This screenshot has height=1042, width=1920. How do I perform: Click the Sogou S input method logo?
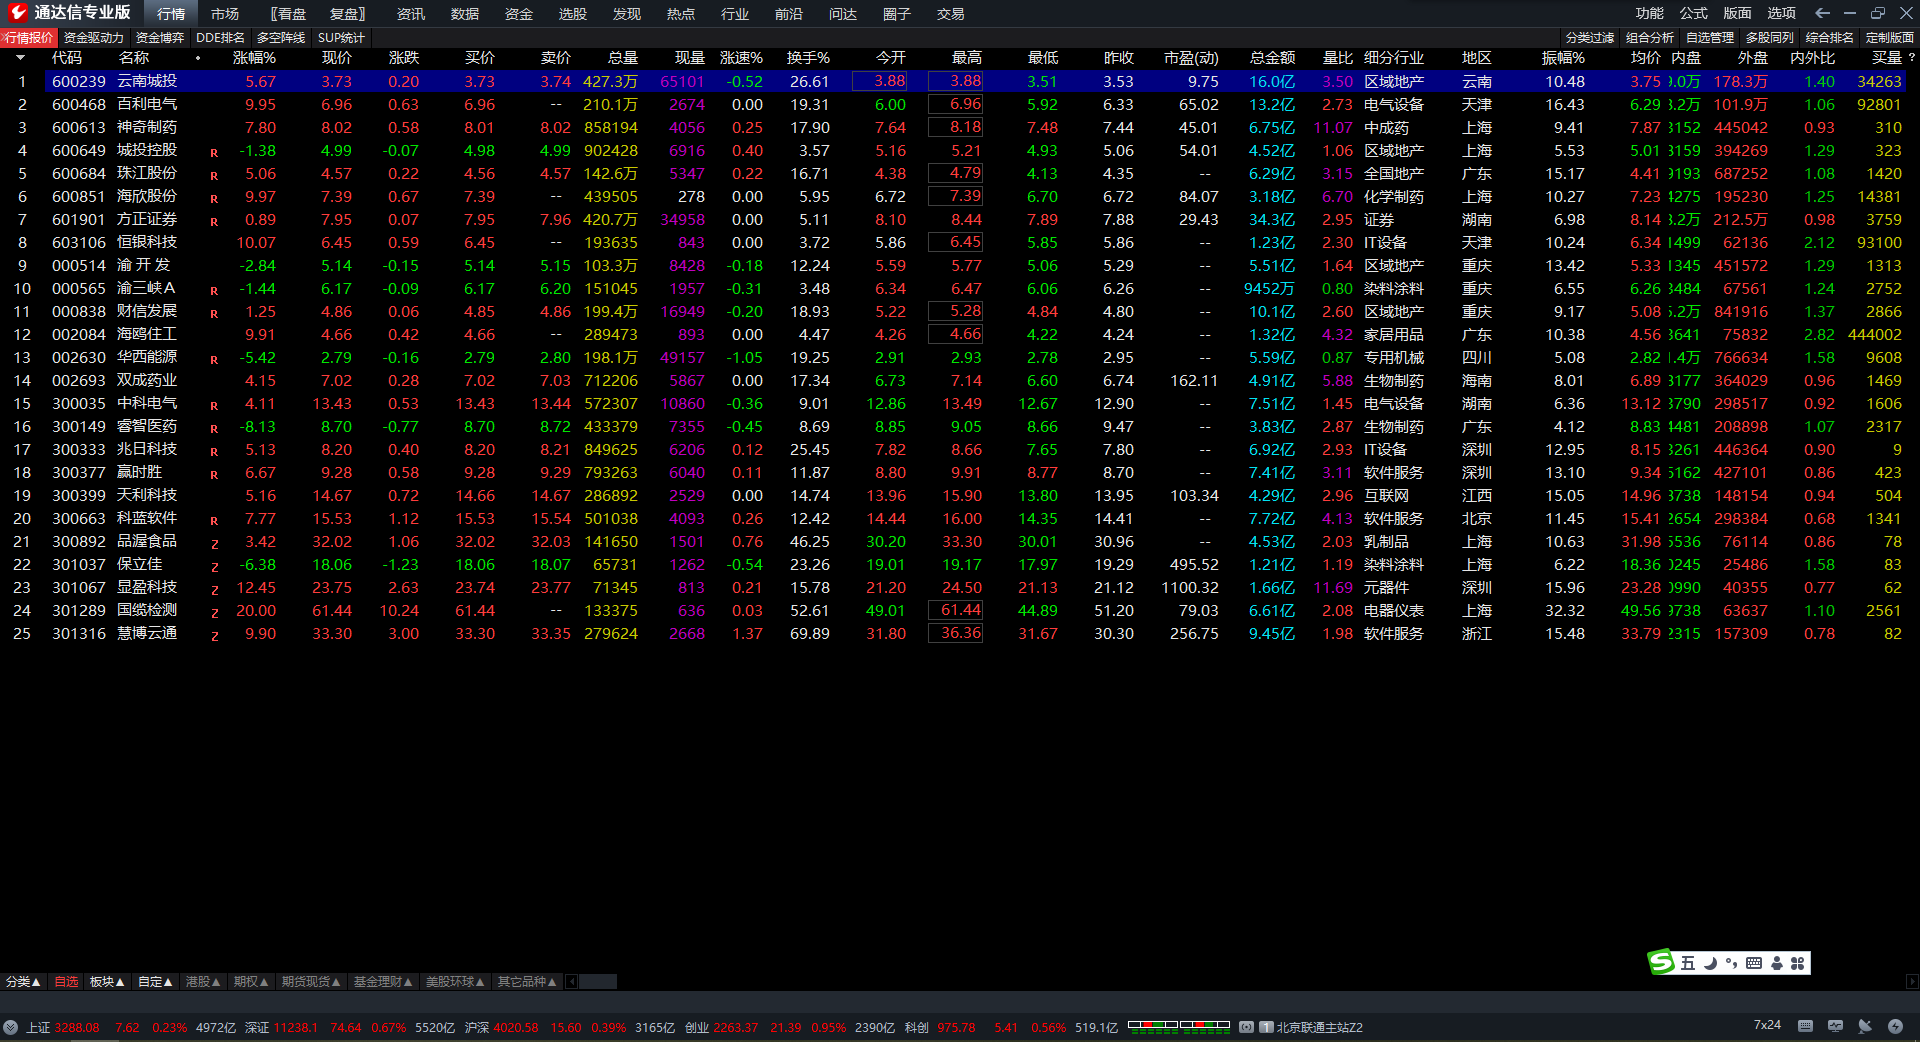pos(1662,962)
